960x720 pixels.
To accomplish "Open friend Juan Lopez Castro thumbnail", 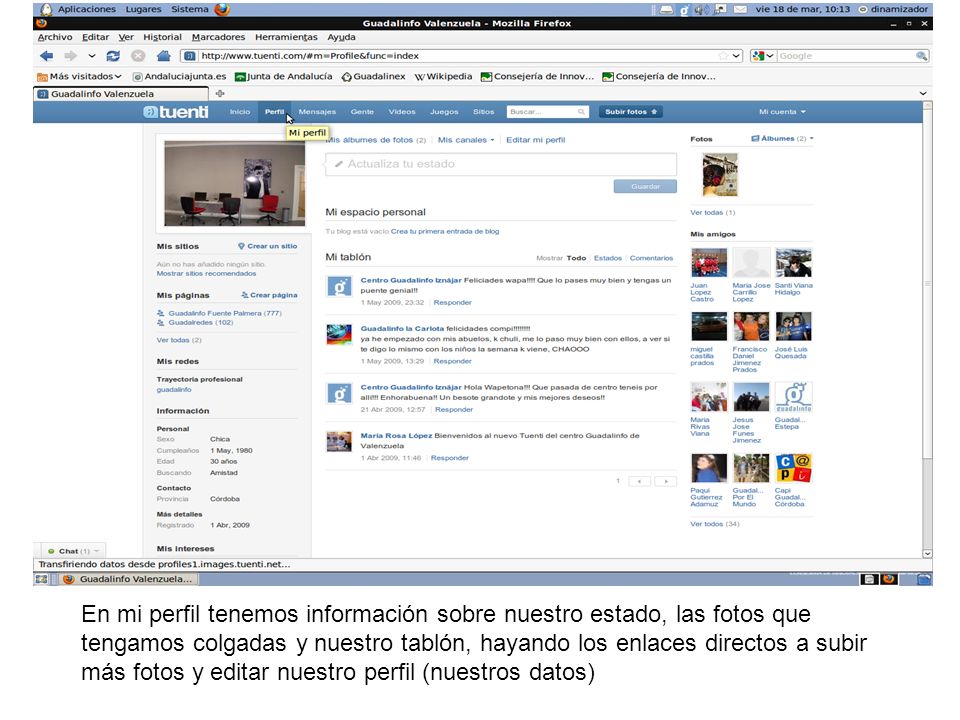I will coord(709,263).
